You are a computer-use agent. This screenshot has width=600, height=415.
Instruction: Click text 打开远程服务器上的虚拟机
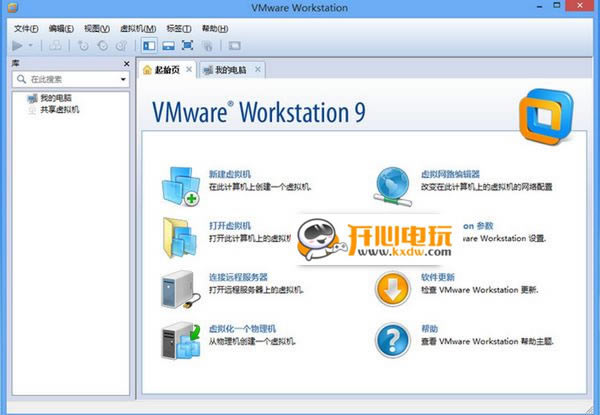click(x=256, y=290)
